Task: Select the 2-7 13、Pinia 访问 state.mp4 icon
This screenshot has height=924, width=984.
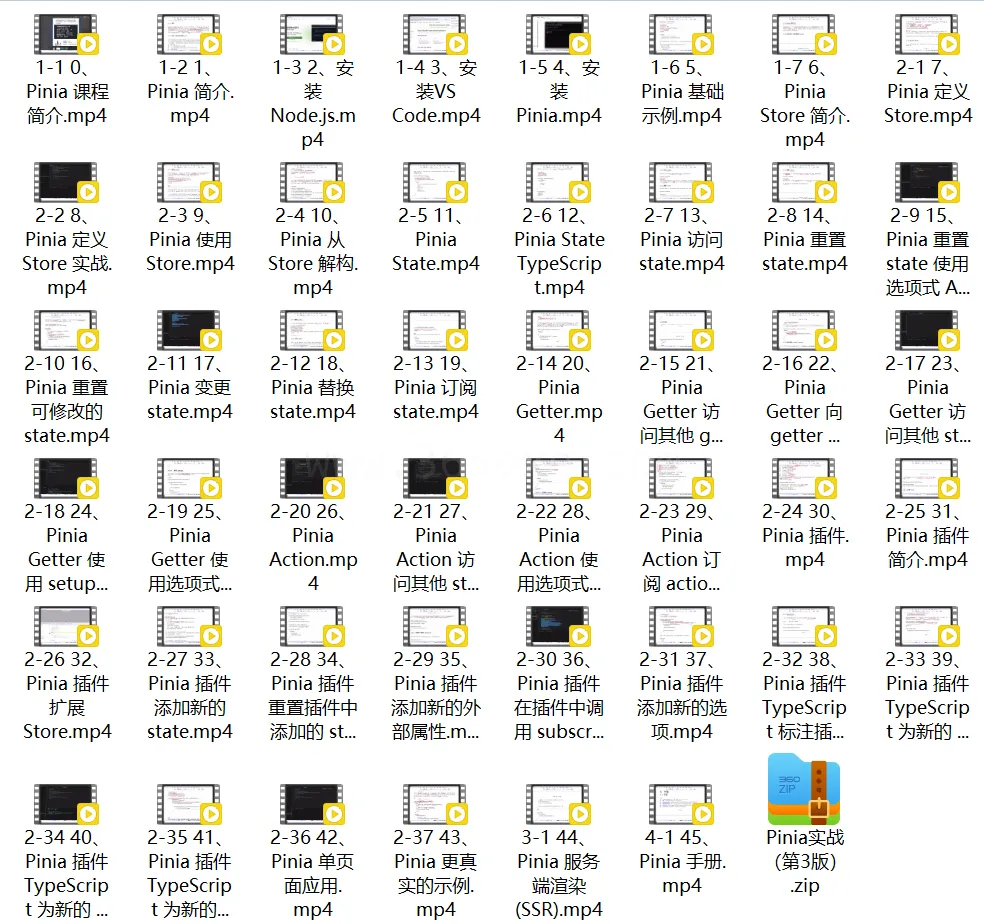Action: pos(682,182)
